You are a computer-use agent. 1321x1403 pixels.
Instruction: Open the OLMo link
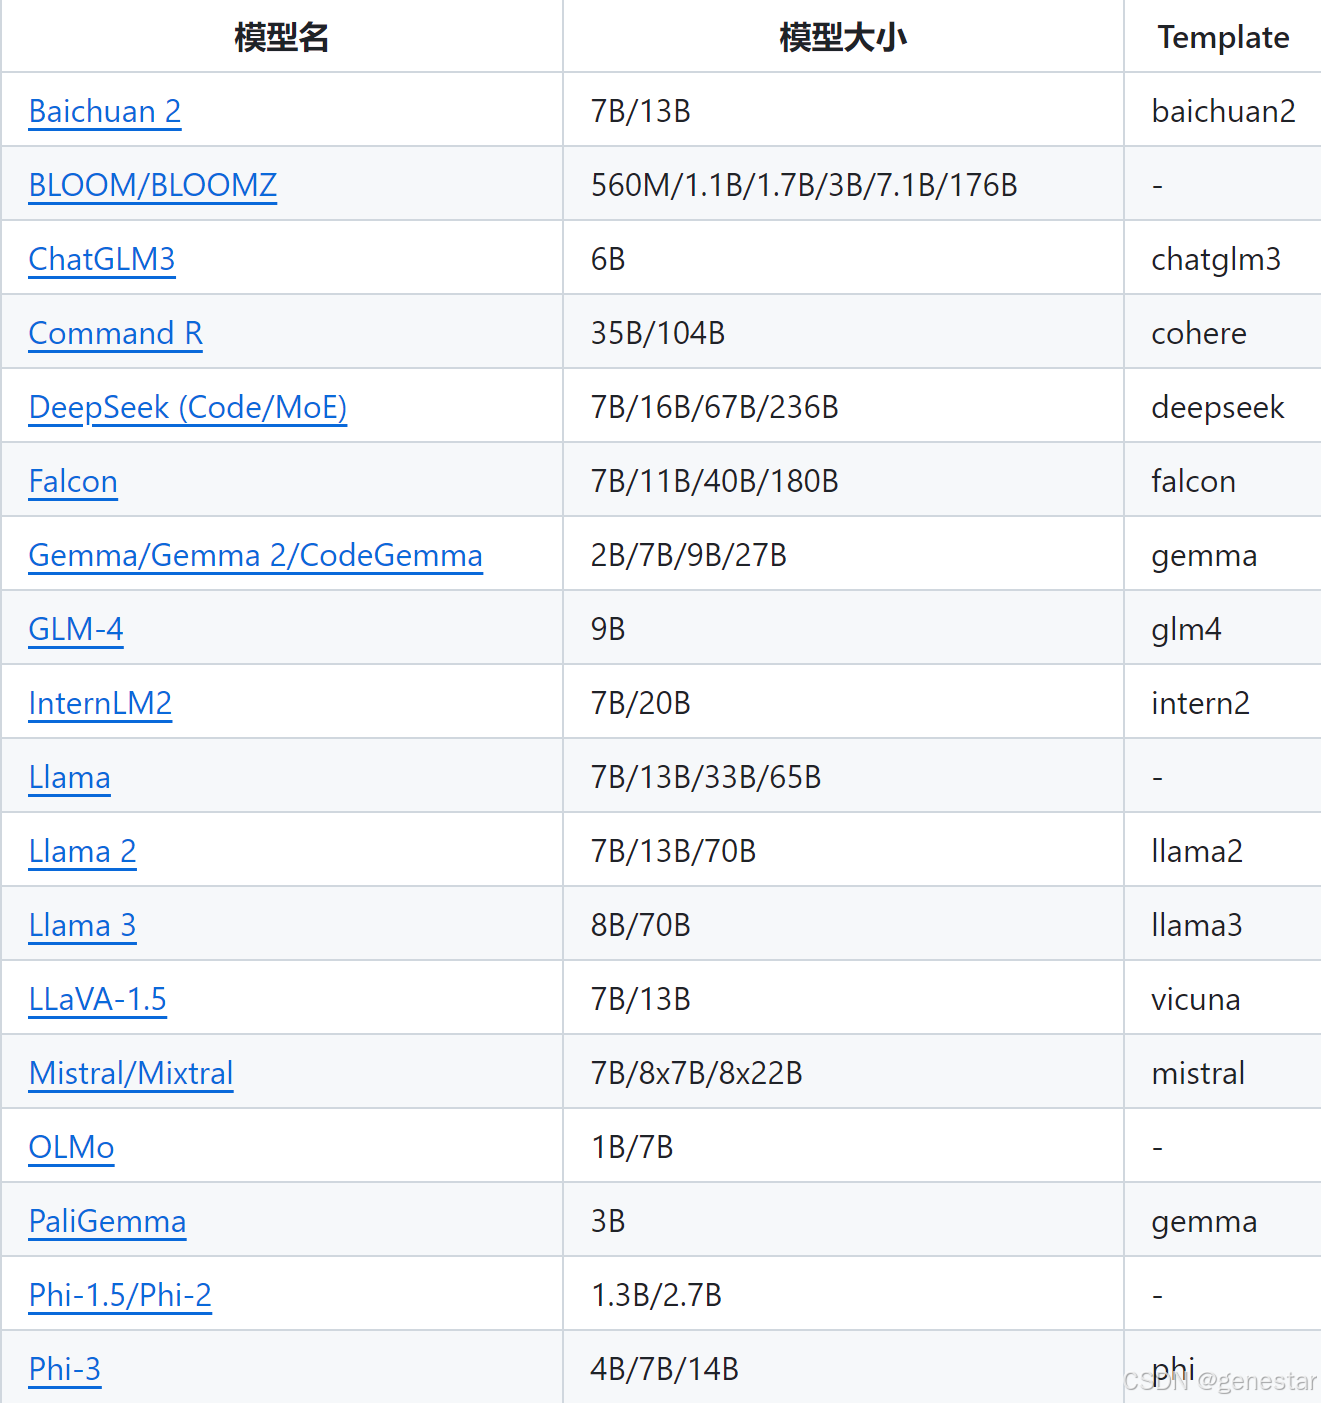point(71,1147)
